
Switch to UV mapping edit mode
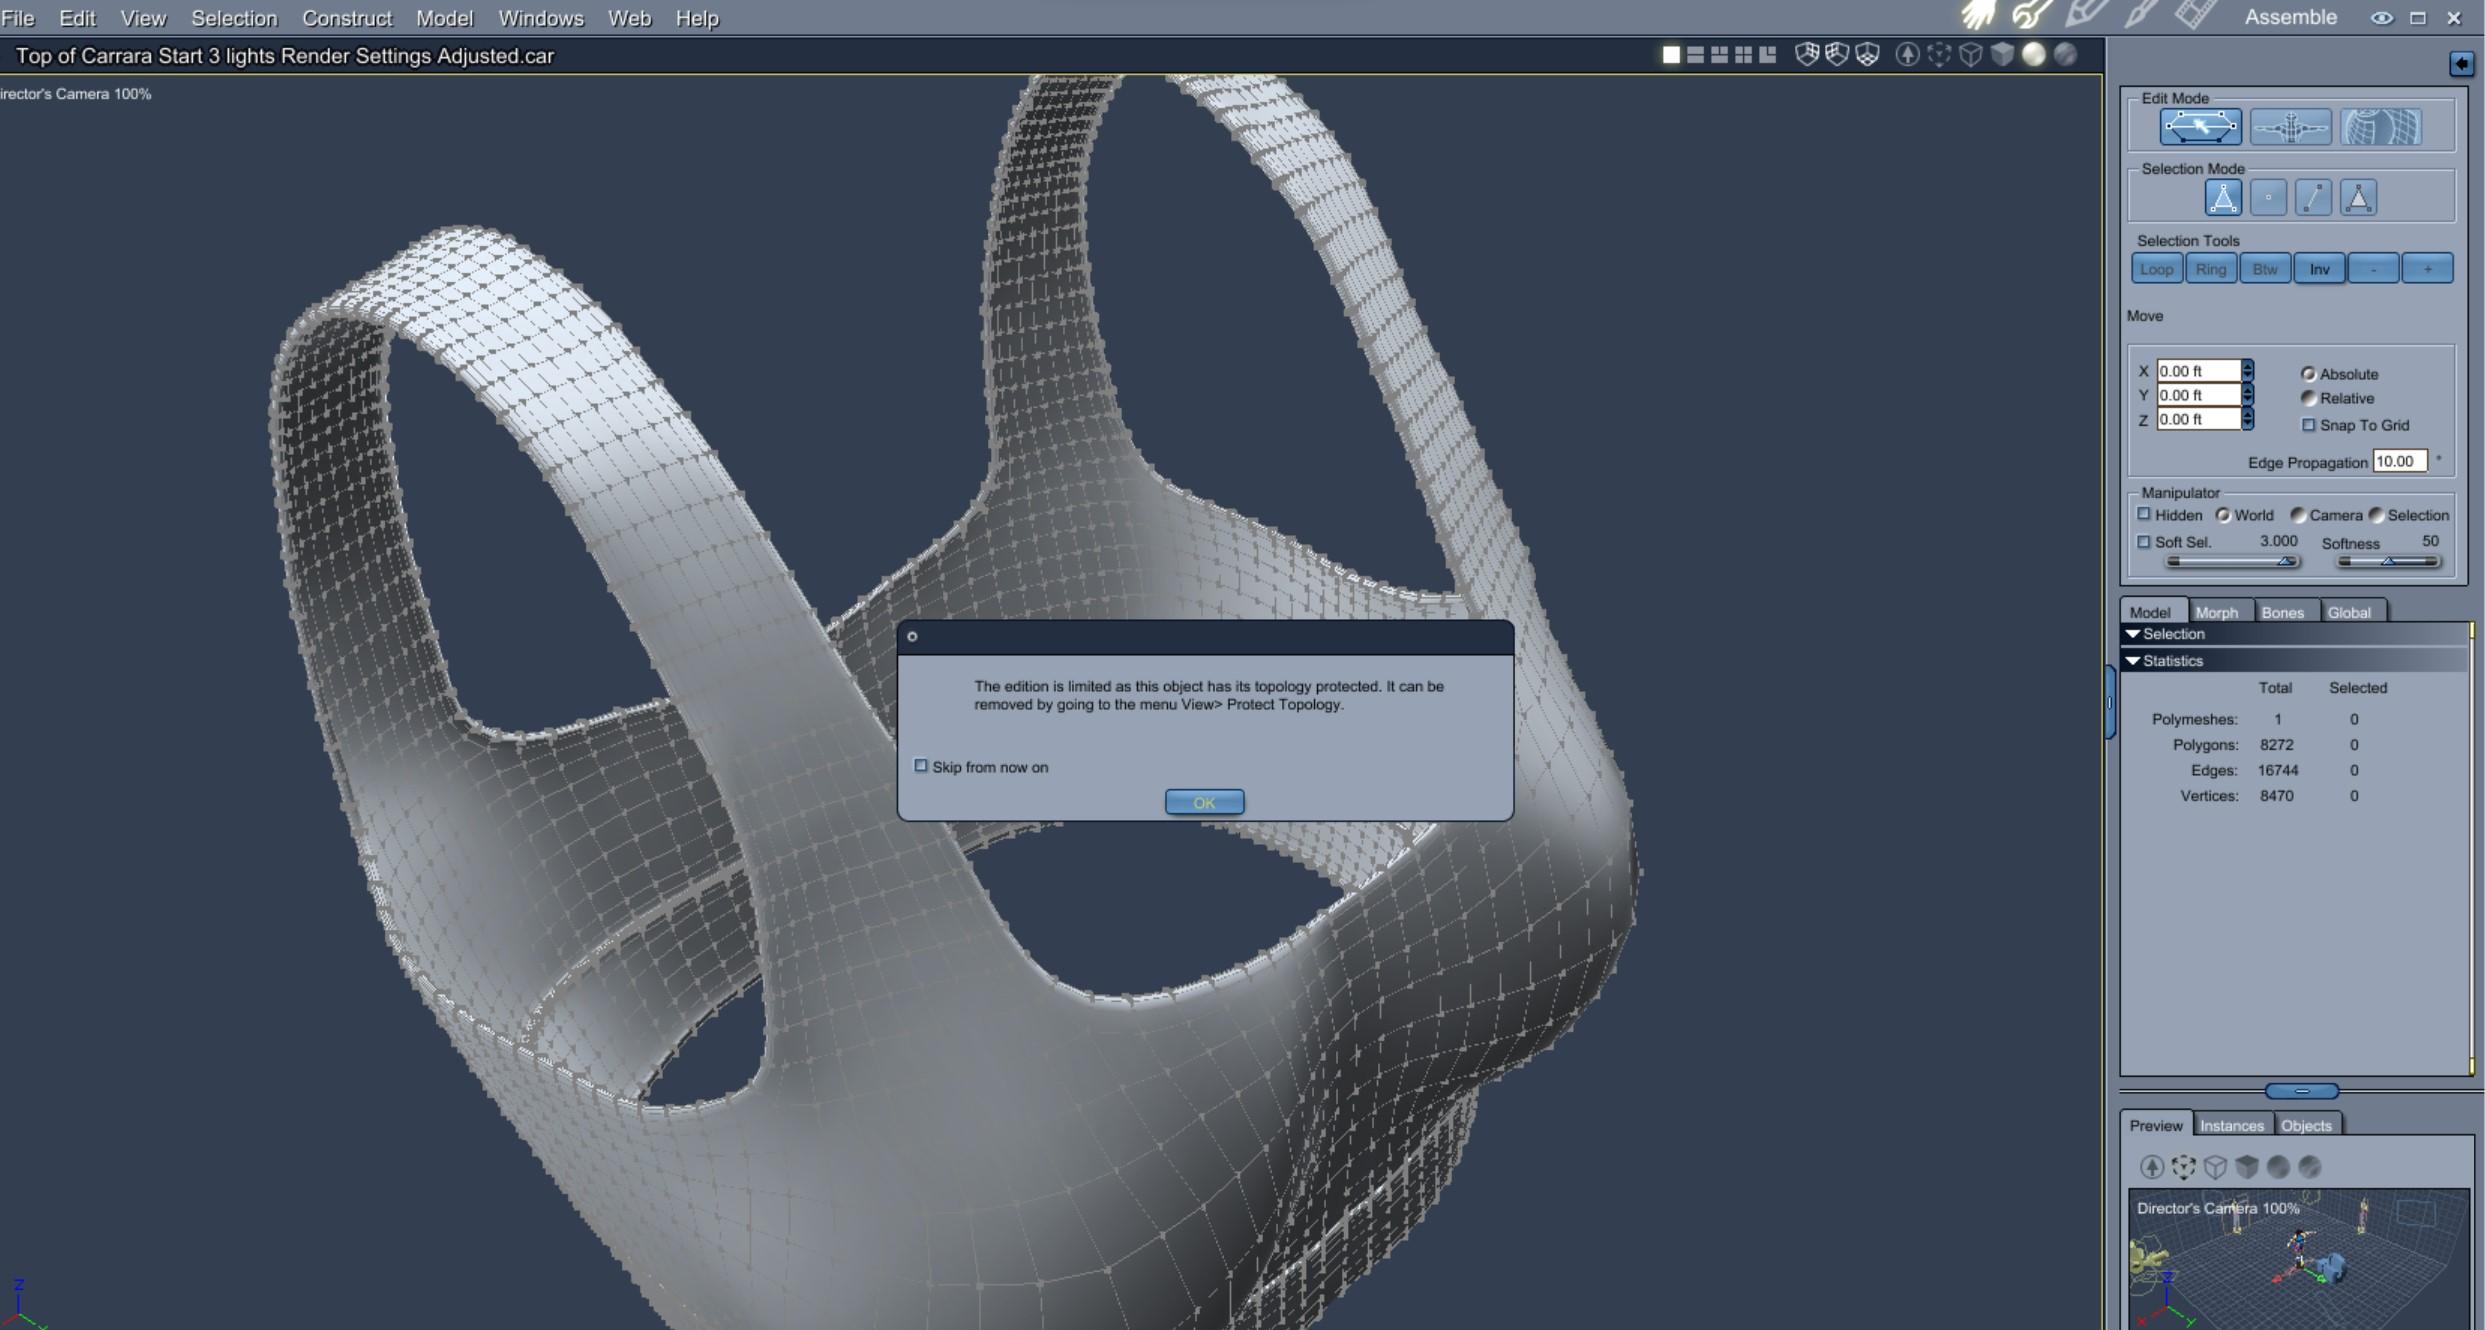[2380, 127]
